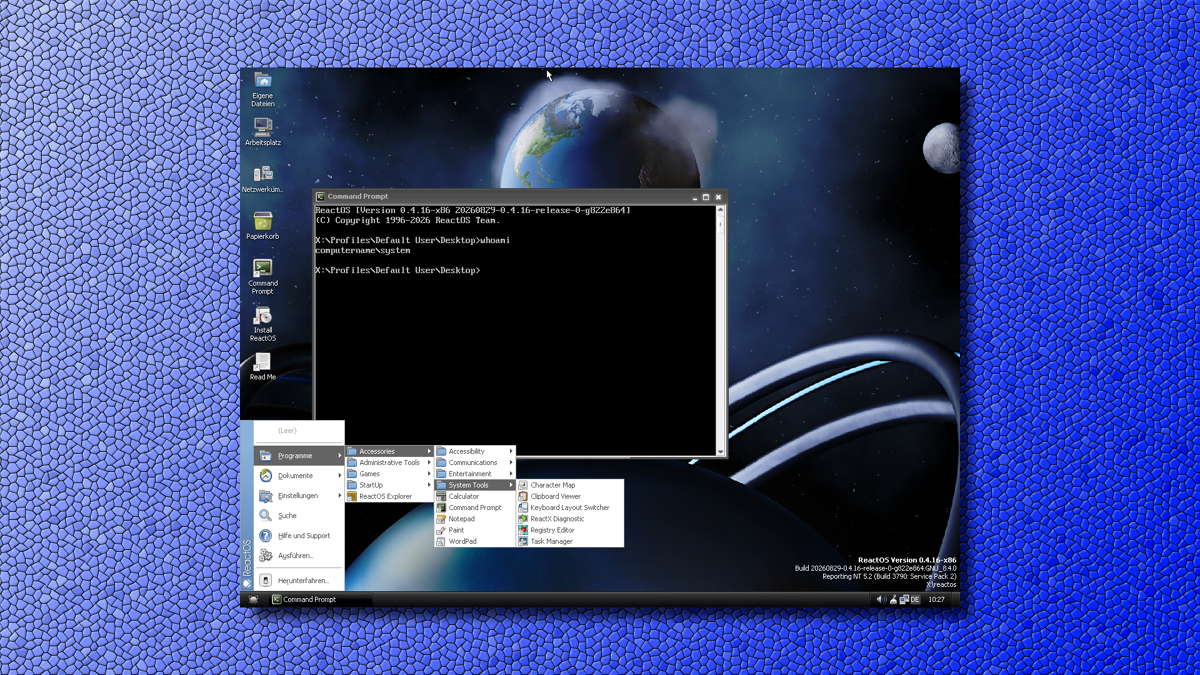This screenshot has height=675, width=1200.
Task: Choose Ausführen... in the Start menu
Action: [x=299, y=556]
